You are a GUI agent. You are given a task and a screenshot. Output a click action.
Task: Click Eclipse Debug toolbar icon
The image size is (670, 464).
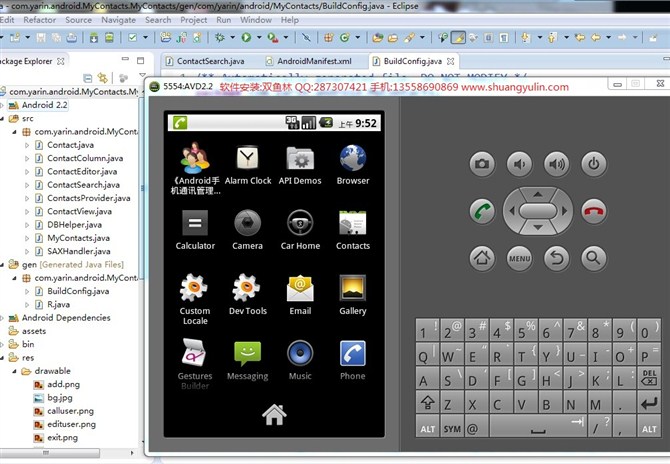coord(220,38)
